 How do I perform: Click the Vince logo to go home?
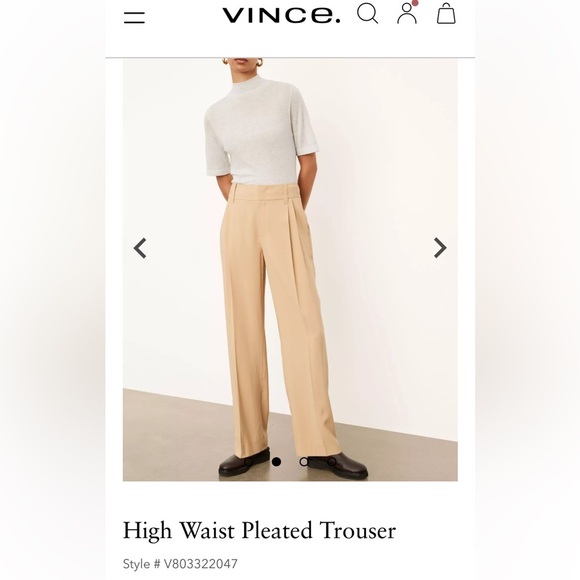281,15
